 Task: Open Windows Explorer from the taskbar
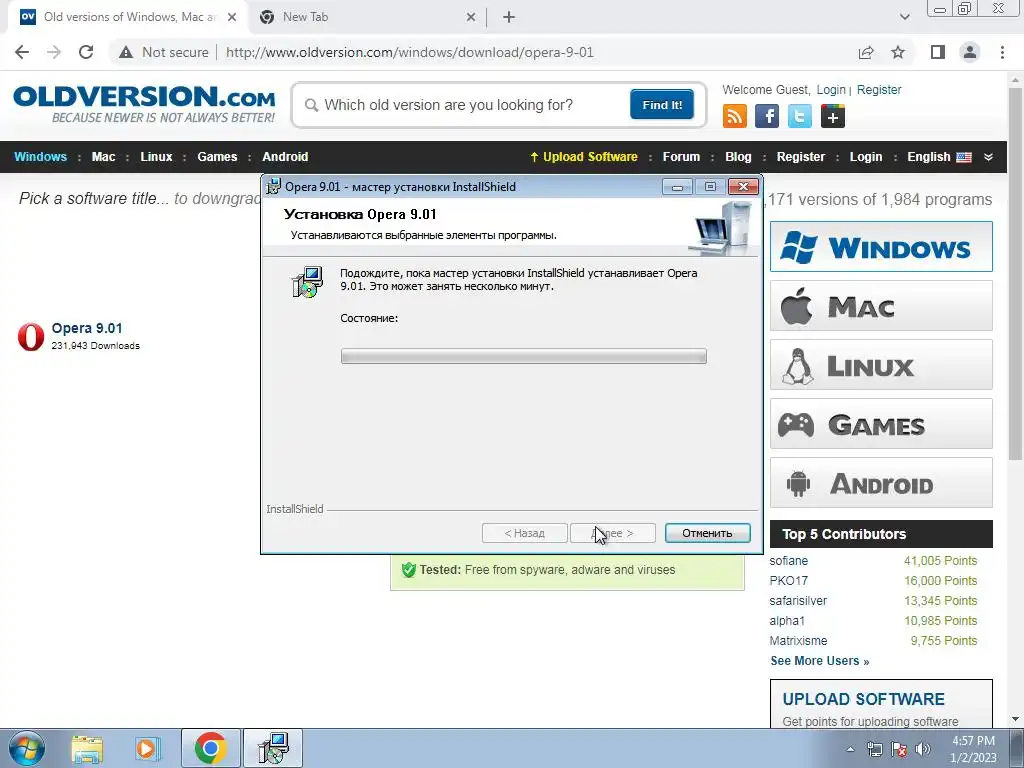click(x=87, y=749)
